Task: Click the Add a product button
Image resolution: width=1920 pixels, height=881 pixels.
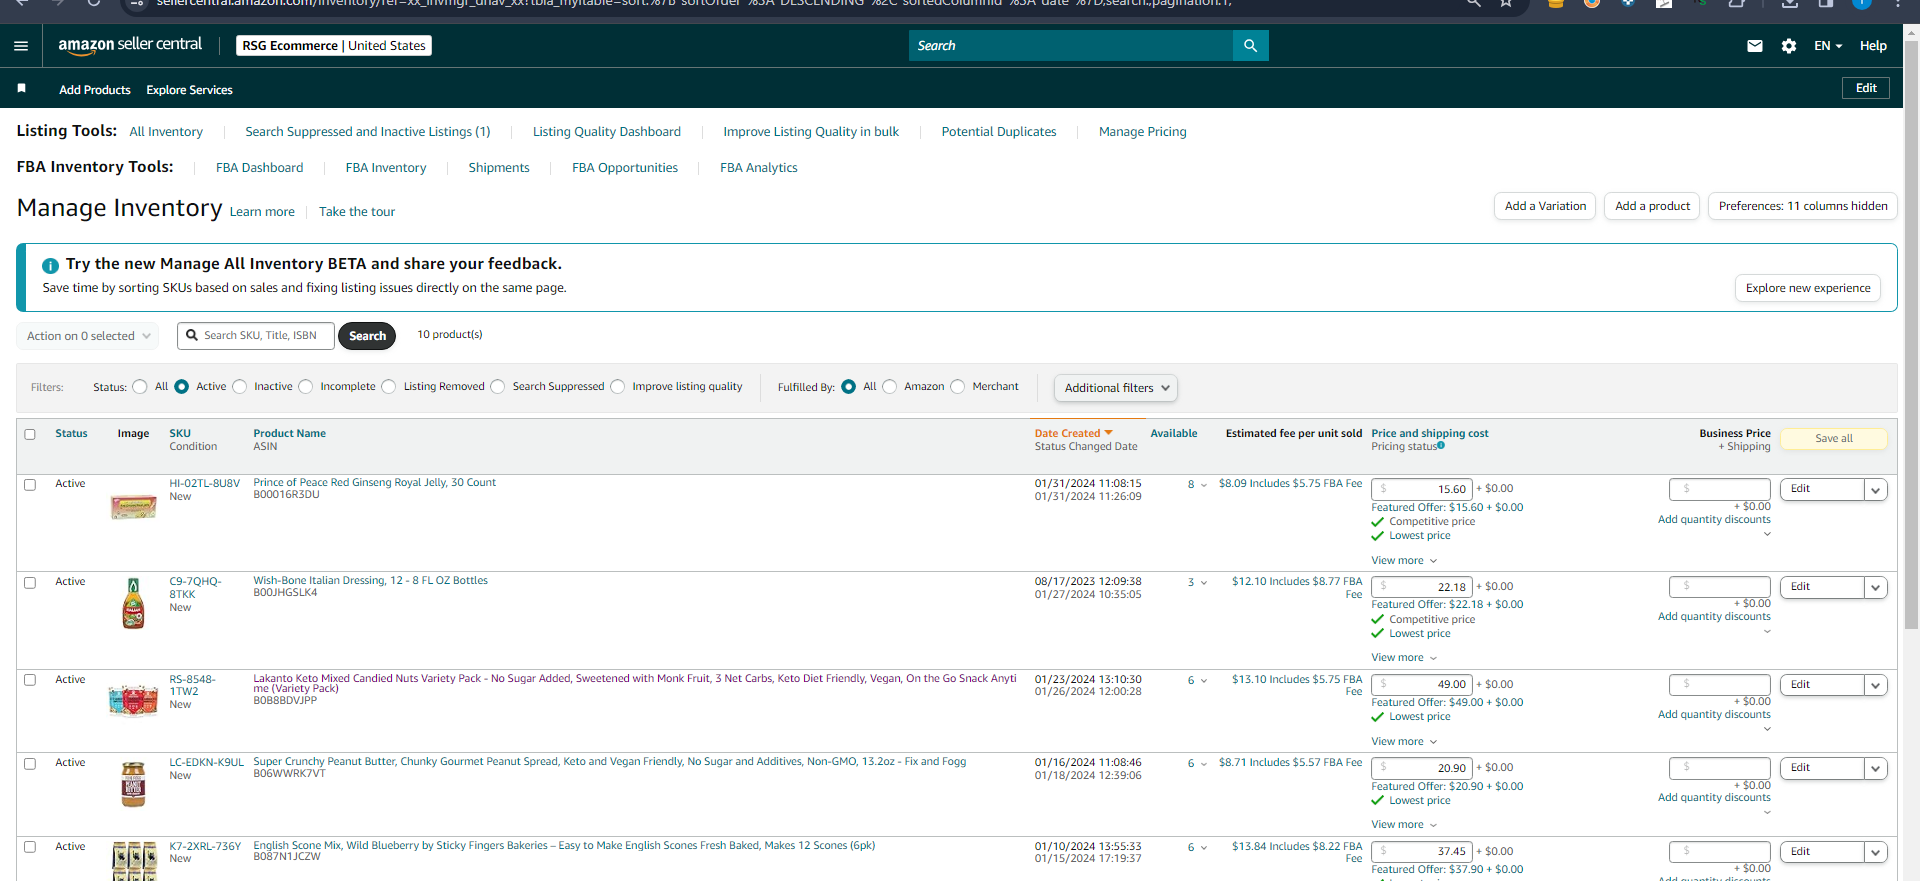Action: (x=1653, y=206)
